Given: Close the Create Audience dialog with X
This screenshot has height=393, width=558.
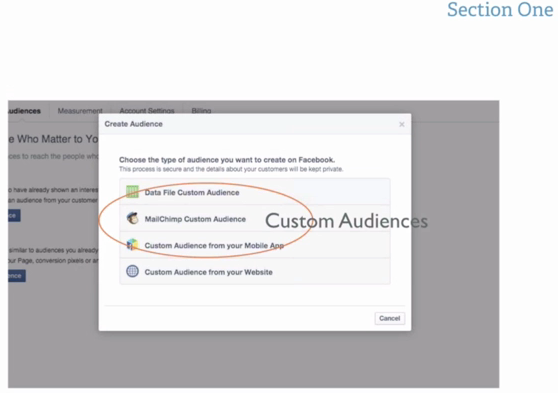Looking at the screenshot, I should [402, 124].
